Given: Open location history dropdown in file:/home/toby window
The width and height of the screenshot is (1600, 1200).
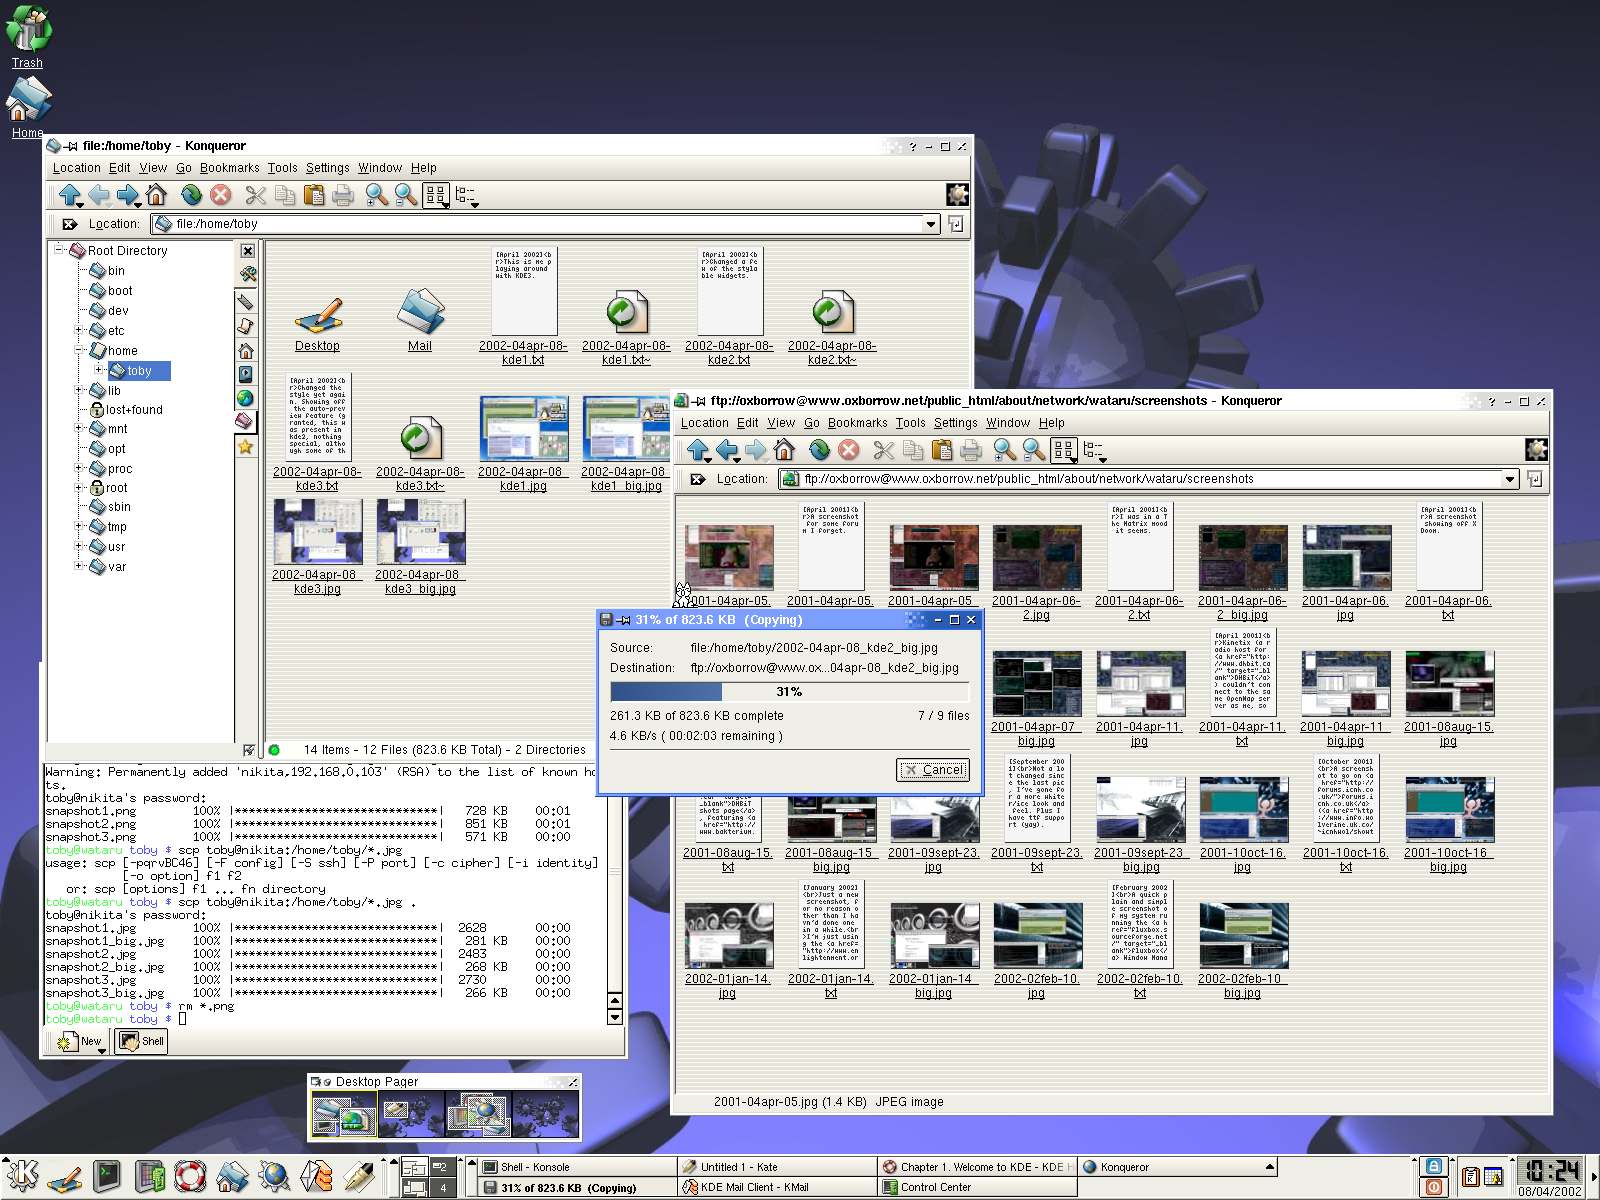Looking at the screenshot, I should (x=931, y=224).
